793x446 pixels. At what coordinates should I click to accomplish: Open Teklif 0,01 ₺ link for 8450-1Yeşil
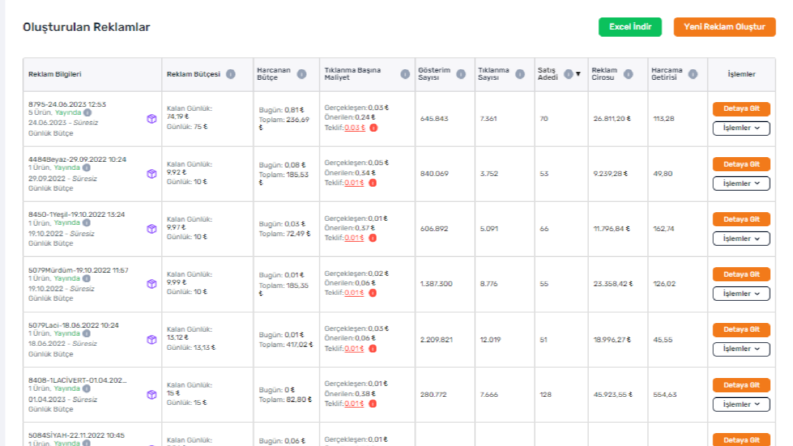click(354, 238)
